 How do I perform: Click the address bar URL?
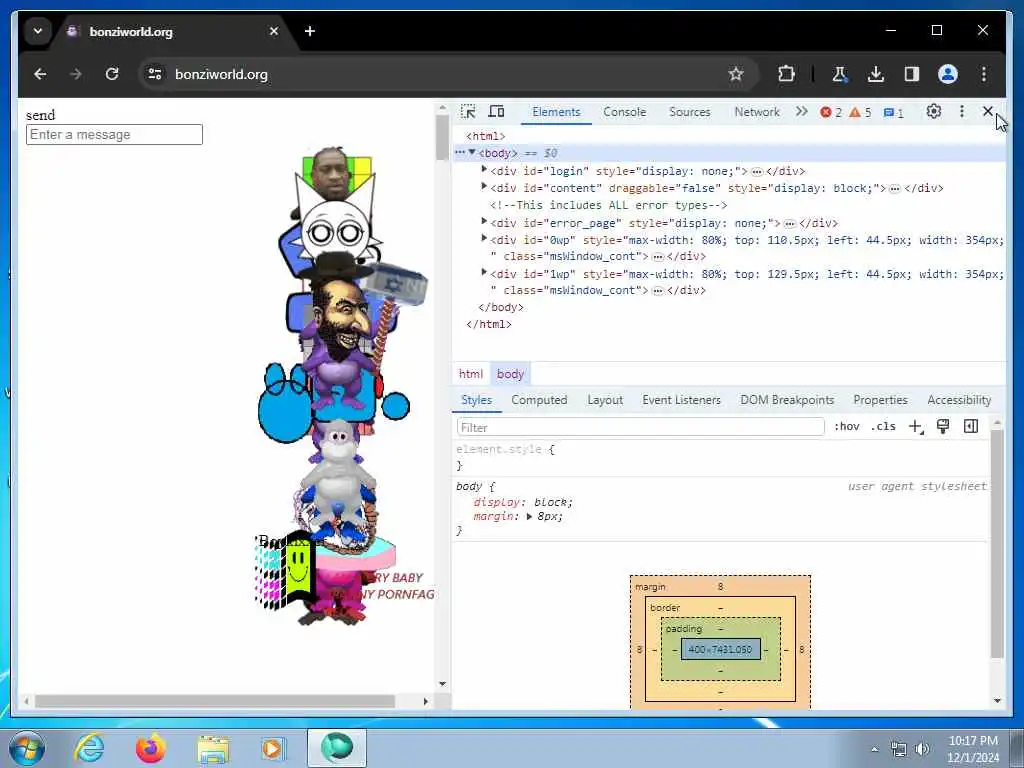[221, 74]
